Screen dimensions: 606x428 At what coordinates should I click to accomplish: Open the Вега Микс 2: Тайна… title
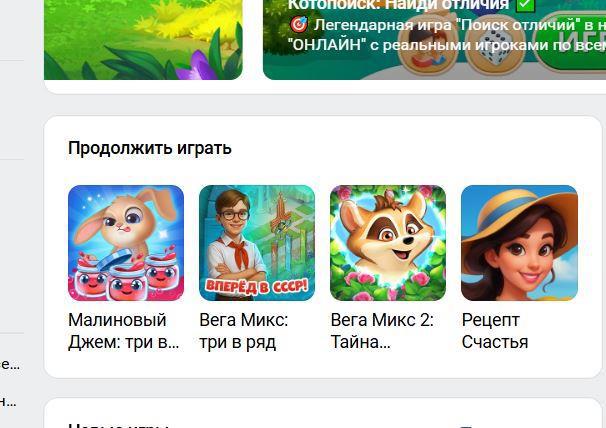click(x=382, y=331)
